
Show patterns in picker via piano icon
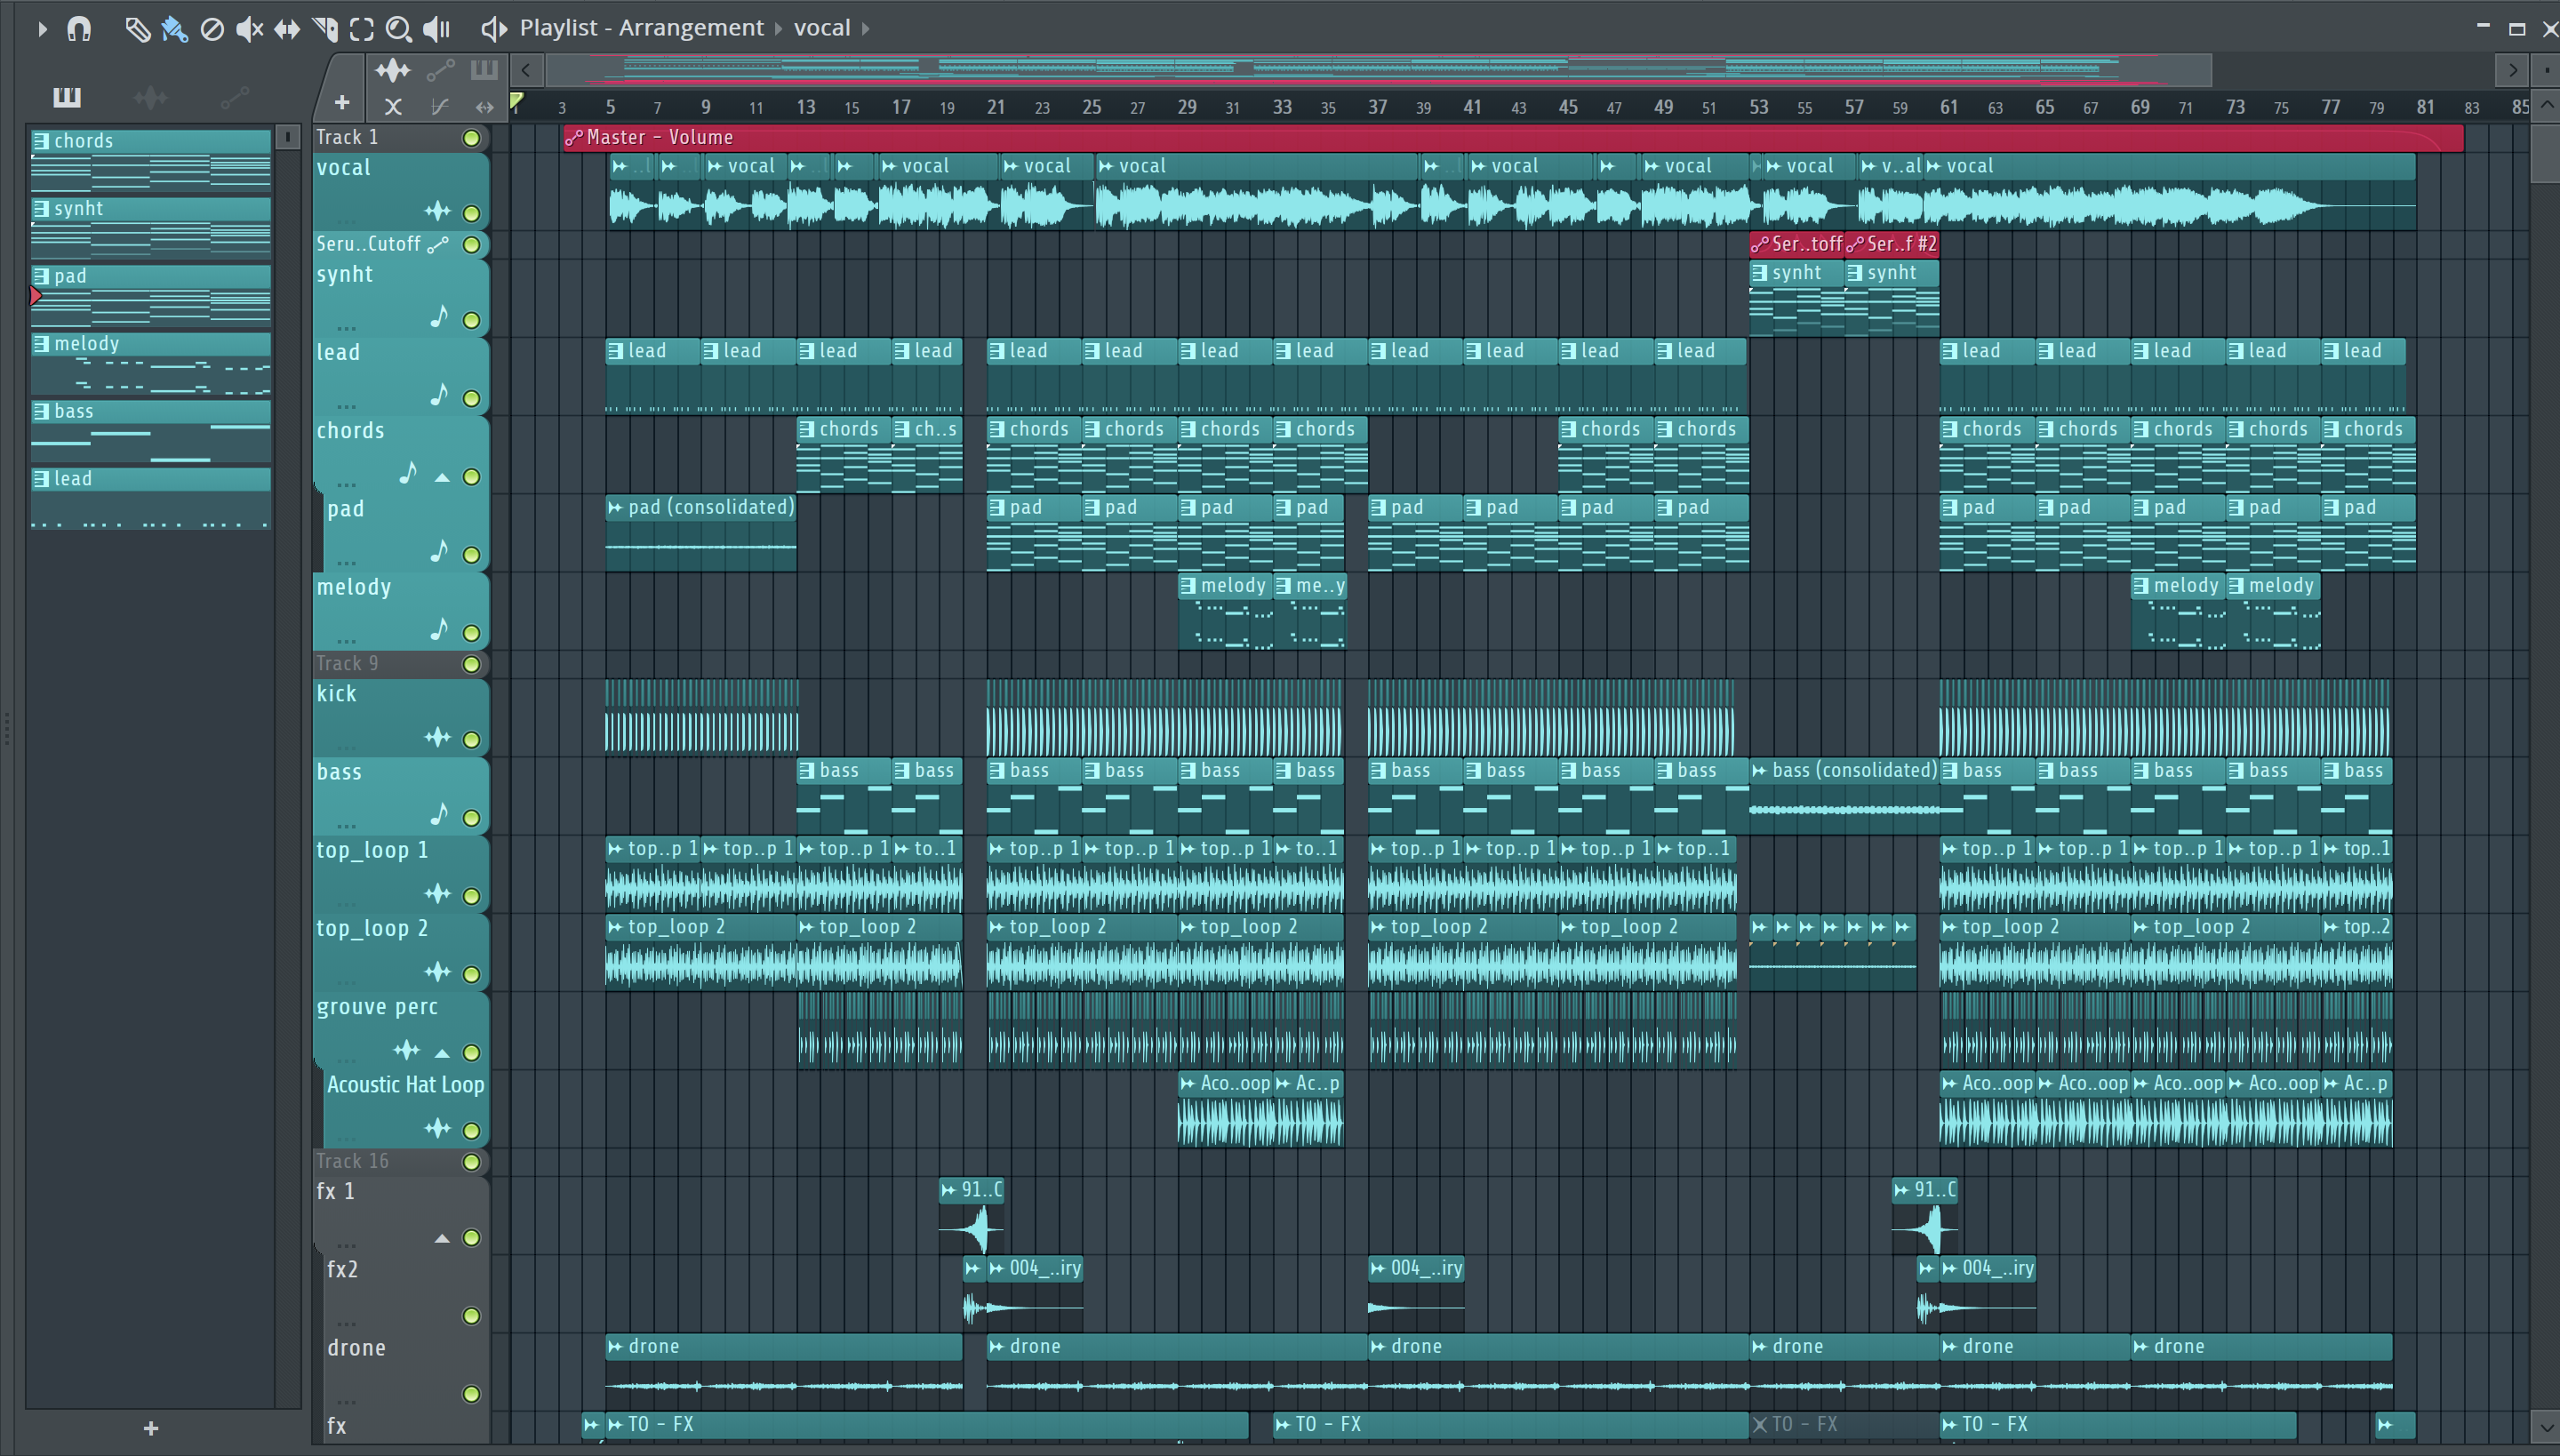pos(67,97)
